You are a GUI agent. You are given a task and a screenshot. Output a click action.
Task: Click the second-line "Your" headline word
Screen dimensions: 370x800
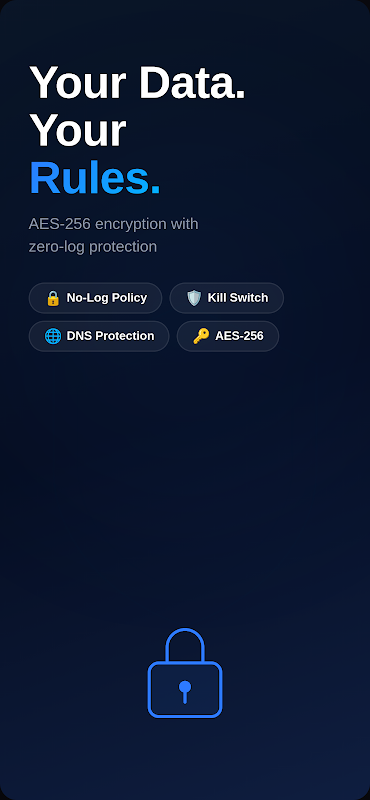[78, 130]
